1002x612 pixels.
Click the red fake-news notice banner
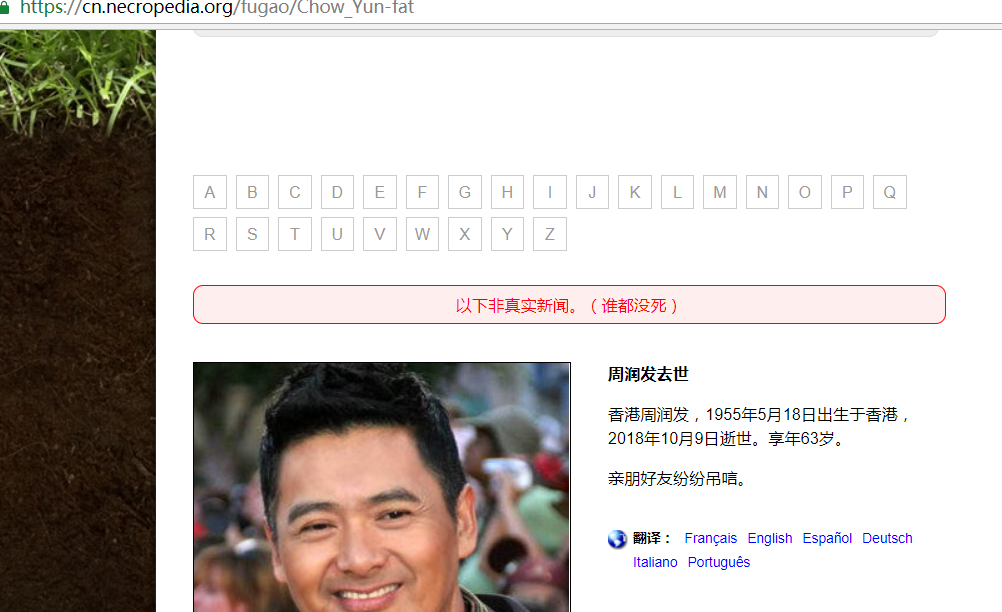click(x=569, y=305)
